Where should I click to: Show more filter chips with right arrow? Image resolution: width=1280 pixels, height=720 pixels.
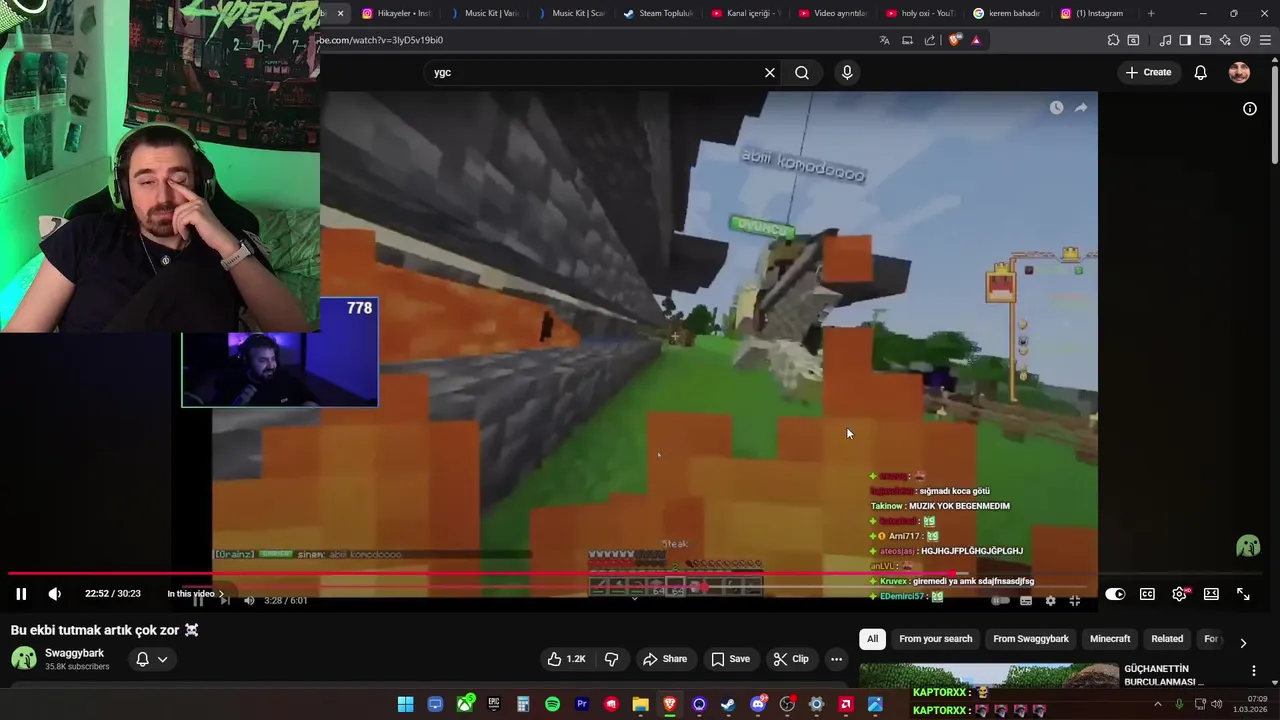pyautogui.click(x=1243, y=643)
